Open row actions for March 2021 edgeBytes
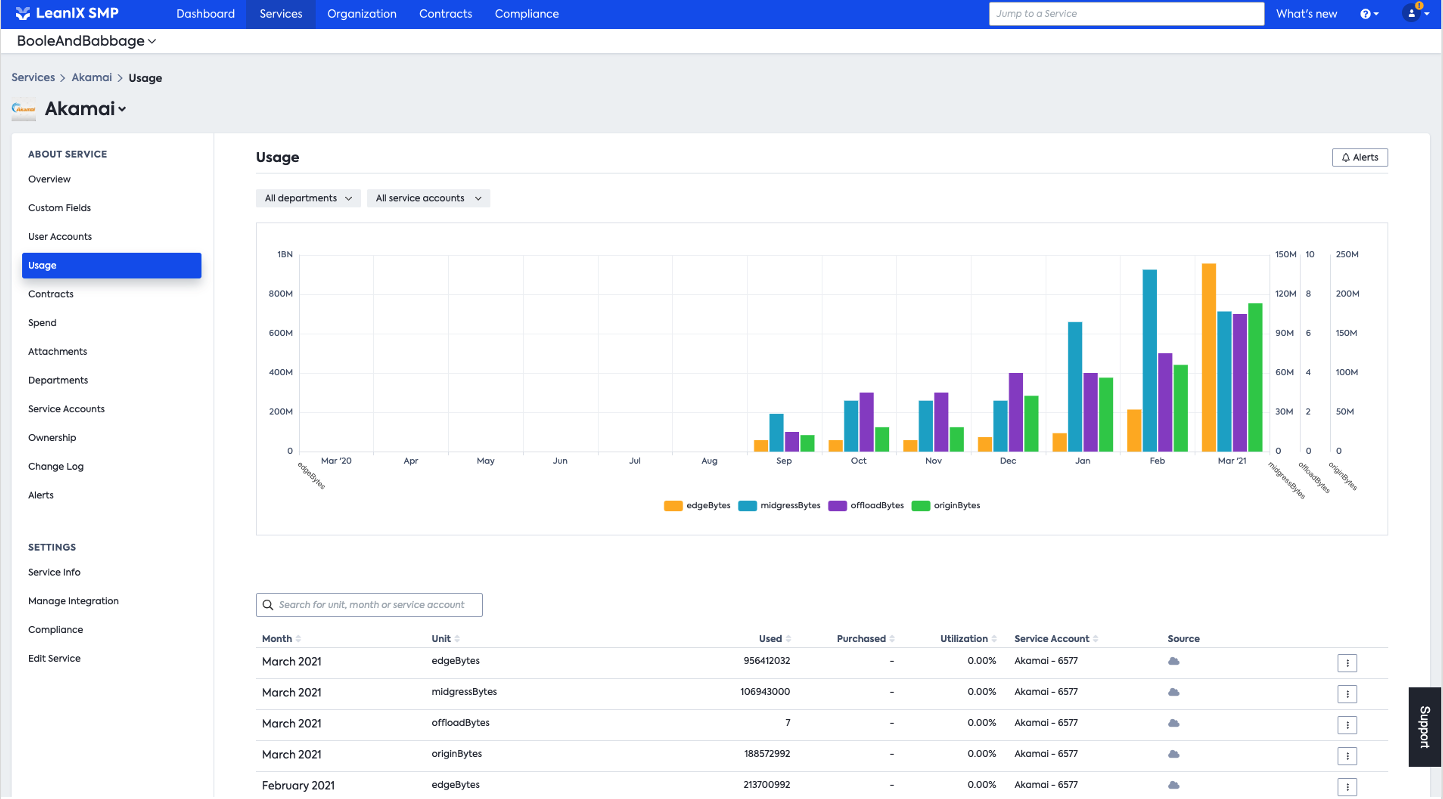Screen dimensions: 1443x799 pyautogui.click(x=1347, y=663)
